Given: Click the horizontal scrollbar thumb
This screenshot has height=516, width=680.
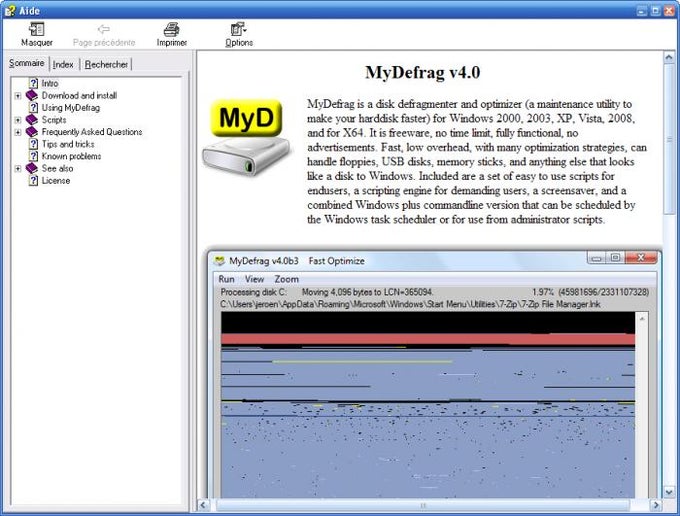Looking at the screenshot, I should [x=423, y=505].
